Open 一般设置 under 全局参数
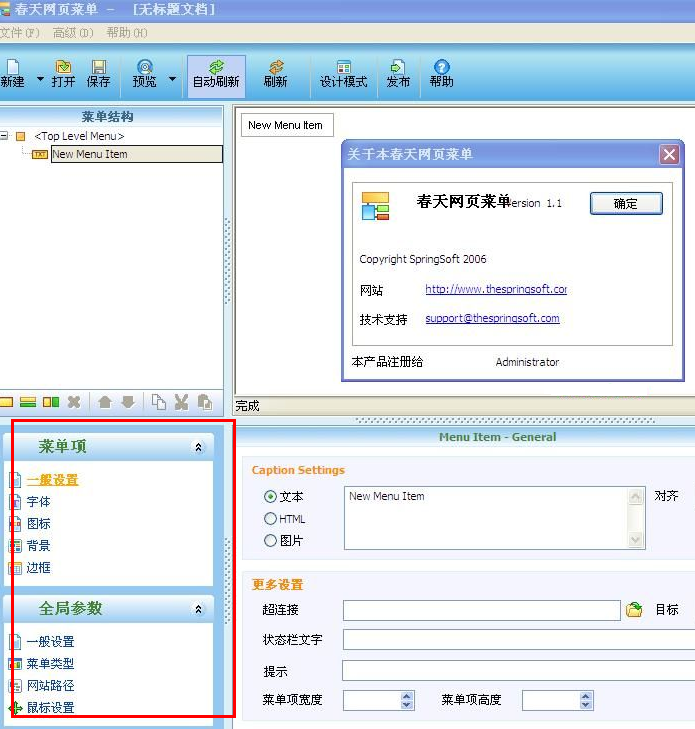This screenshot has height=729, width=695. 50,642
